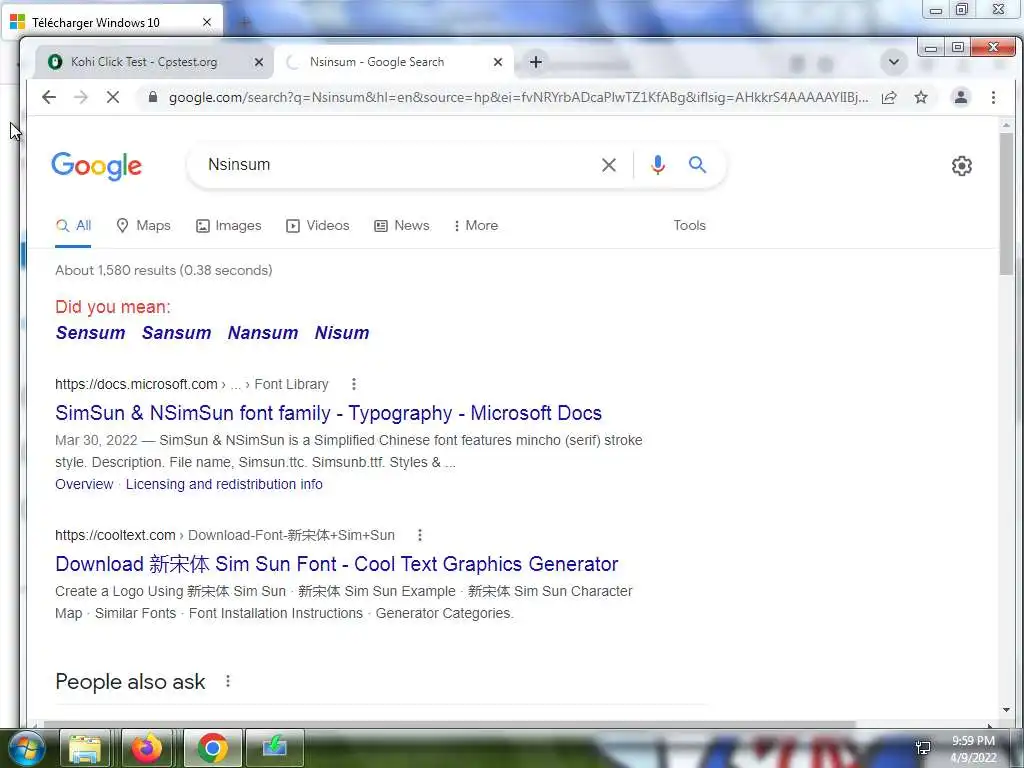Screen dimensions: 1024x768
Task: Click the forward navigation arrow
Action: 81,97
